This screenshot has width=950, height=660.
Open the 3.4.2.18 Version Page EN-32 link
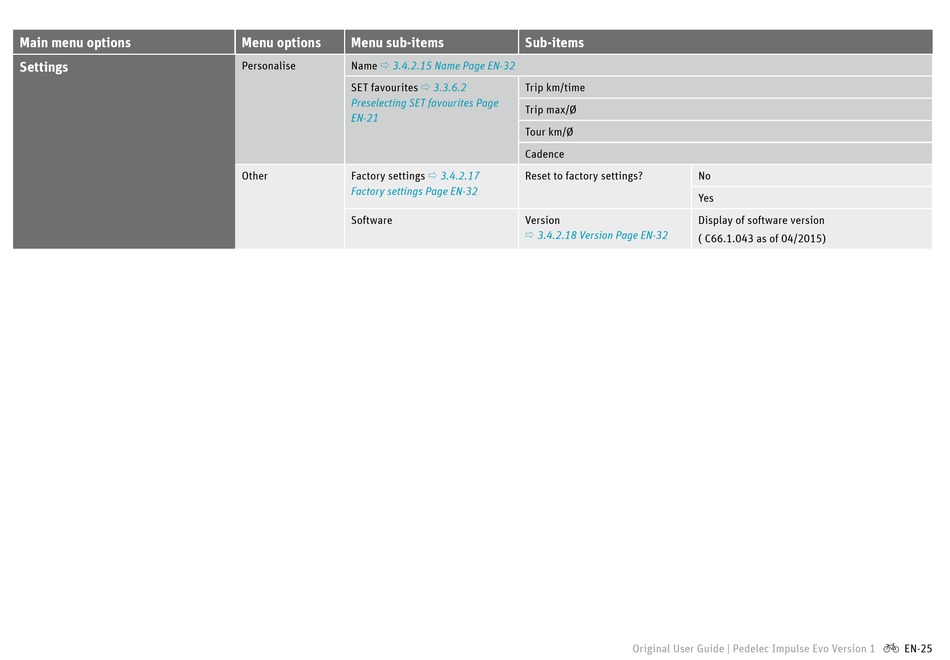pos(602,235)
